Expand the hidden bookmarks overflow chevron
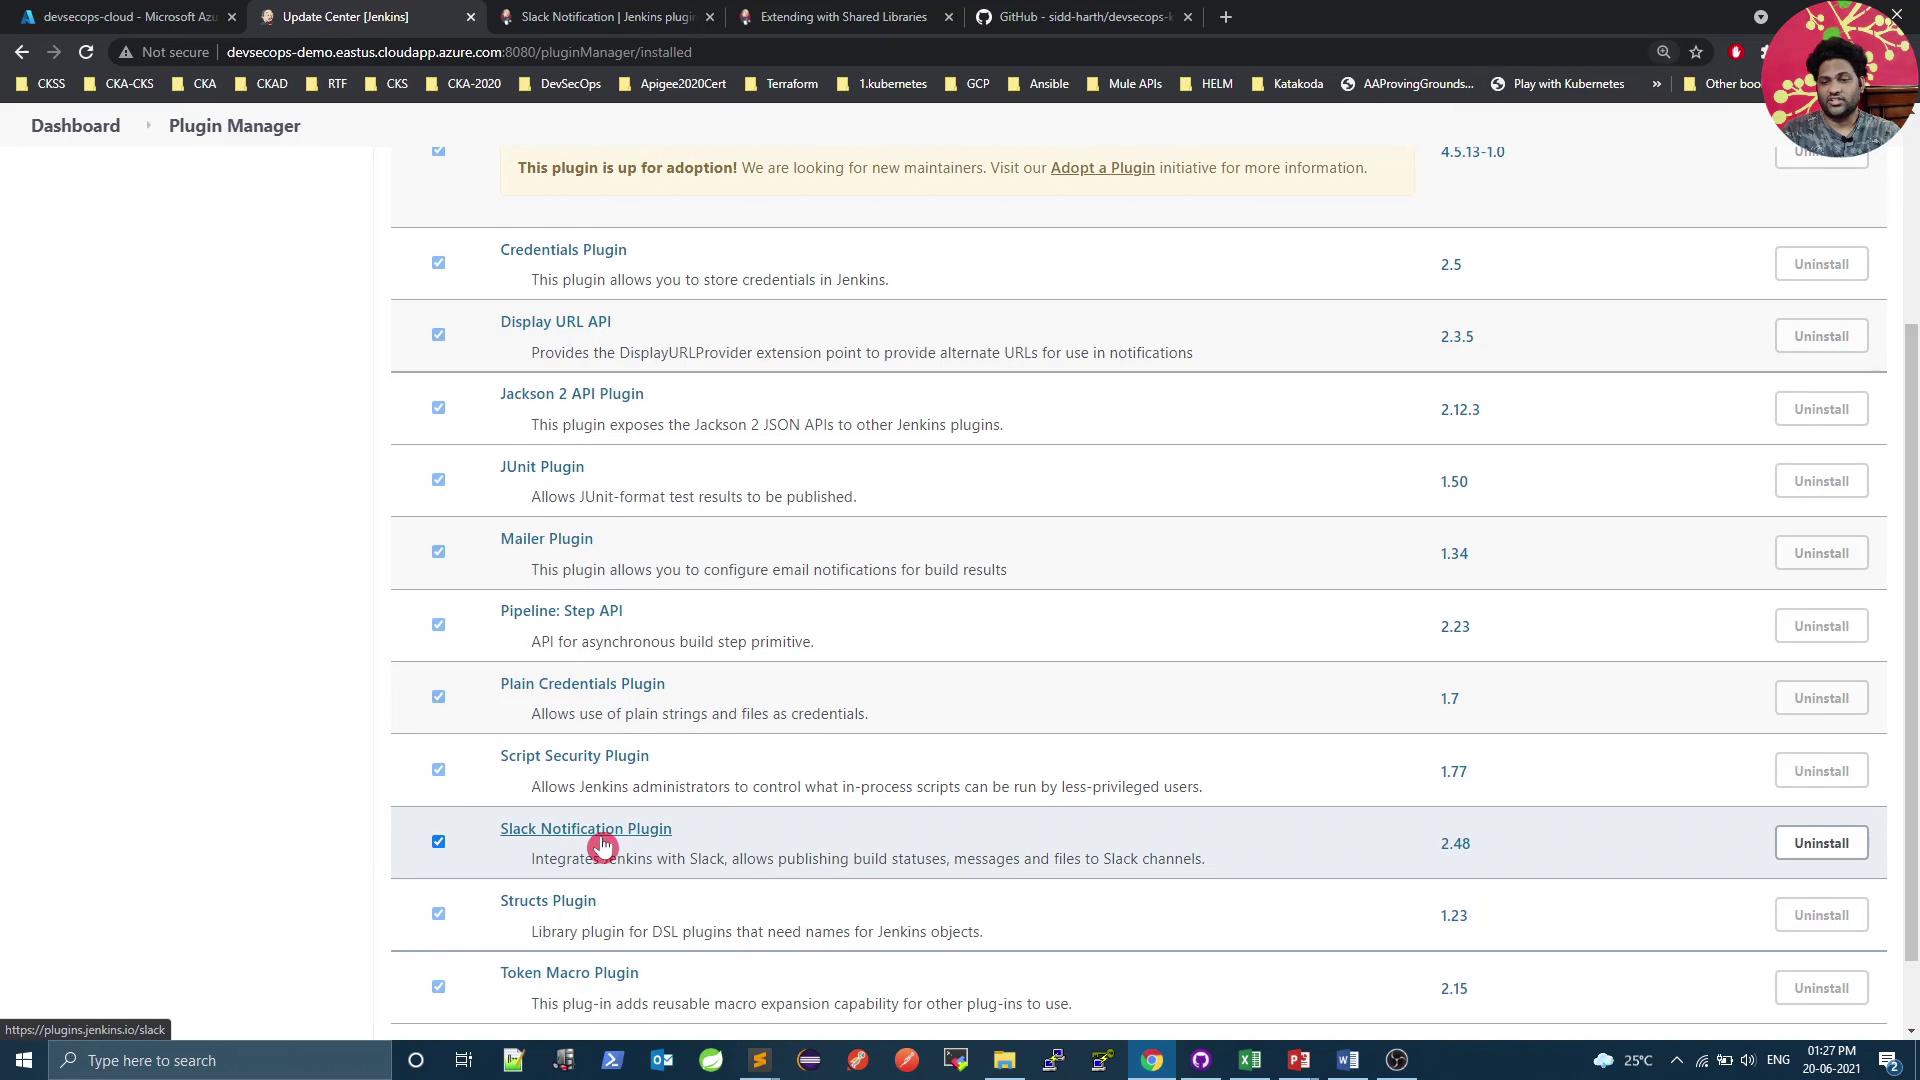Viewport: 1920px width, 1080px height. [x=1656, y=84]
